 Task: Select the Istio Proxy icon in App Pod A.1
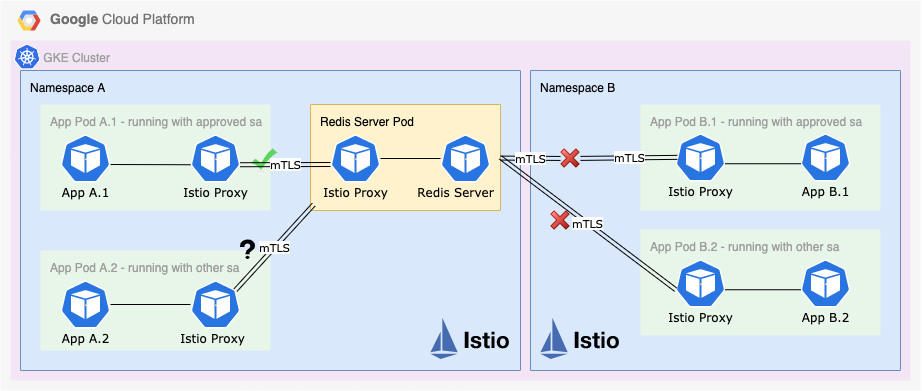[x=216, y=159]
